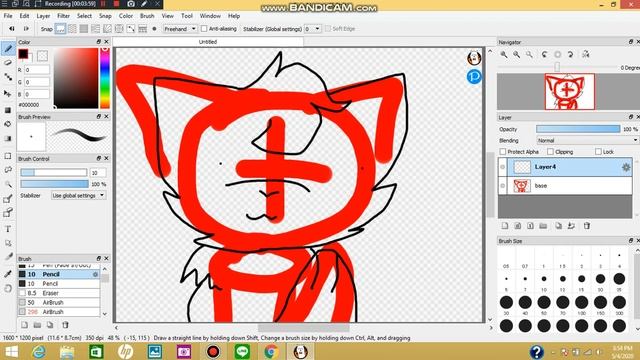Select the Magic Wand tool
The image size is (640, 360).
(8, 184)
